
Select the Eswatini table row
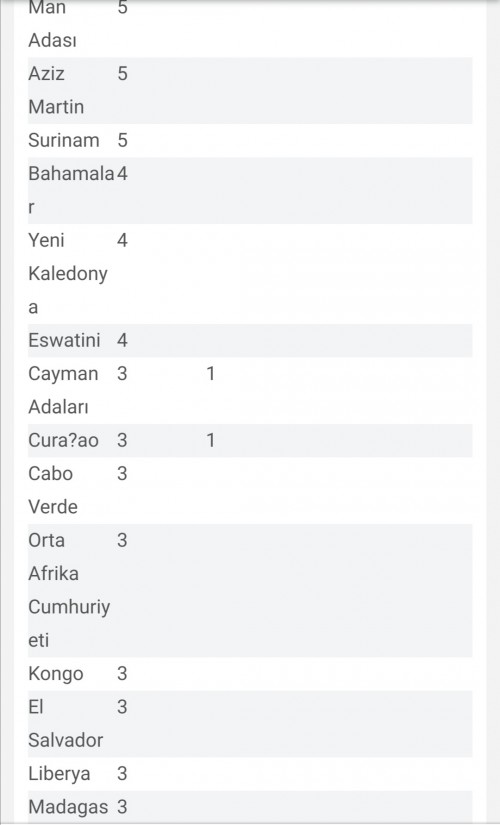click(250, 340)
